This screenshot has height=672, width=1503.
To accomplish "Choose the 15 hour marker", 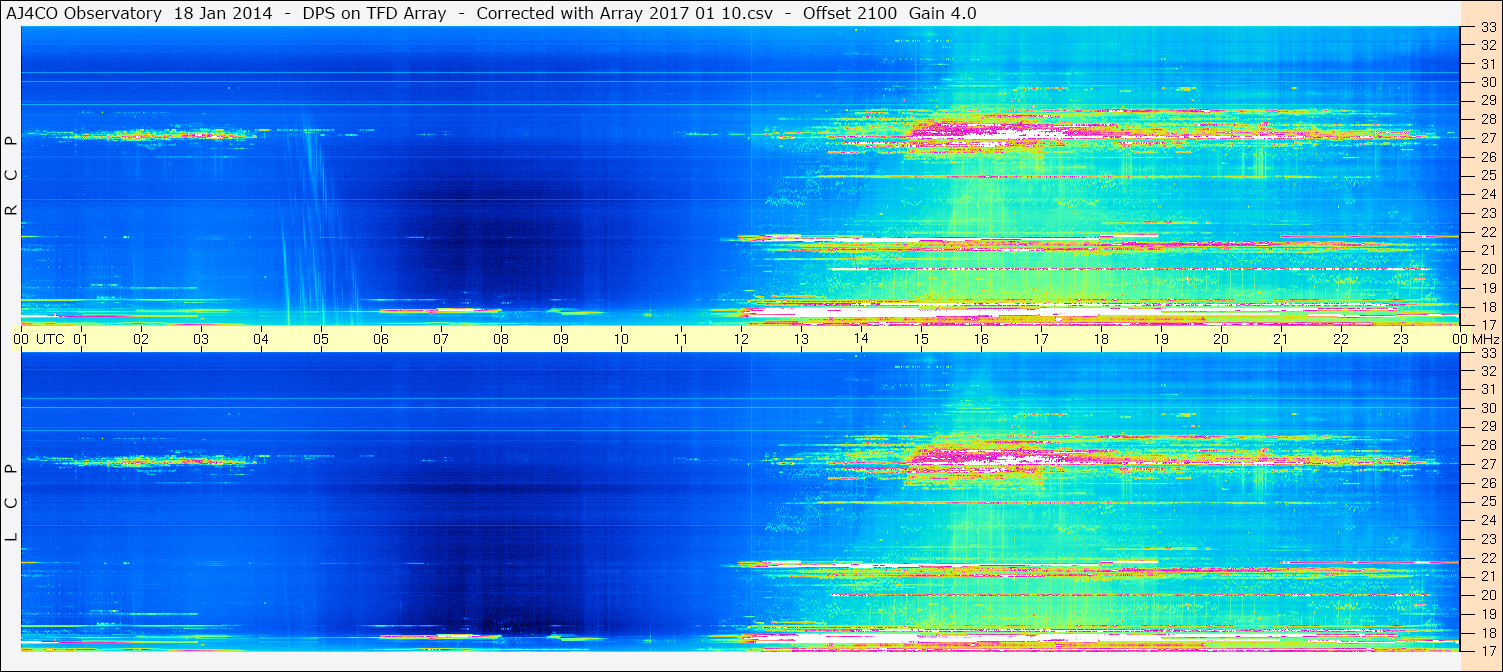I will point(921,339).
